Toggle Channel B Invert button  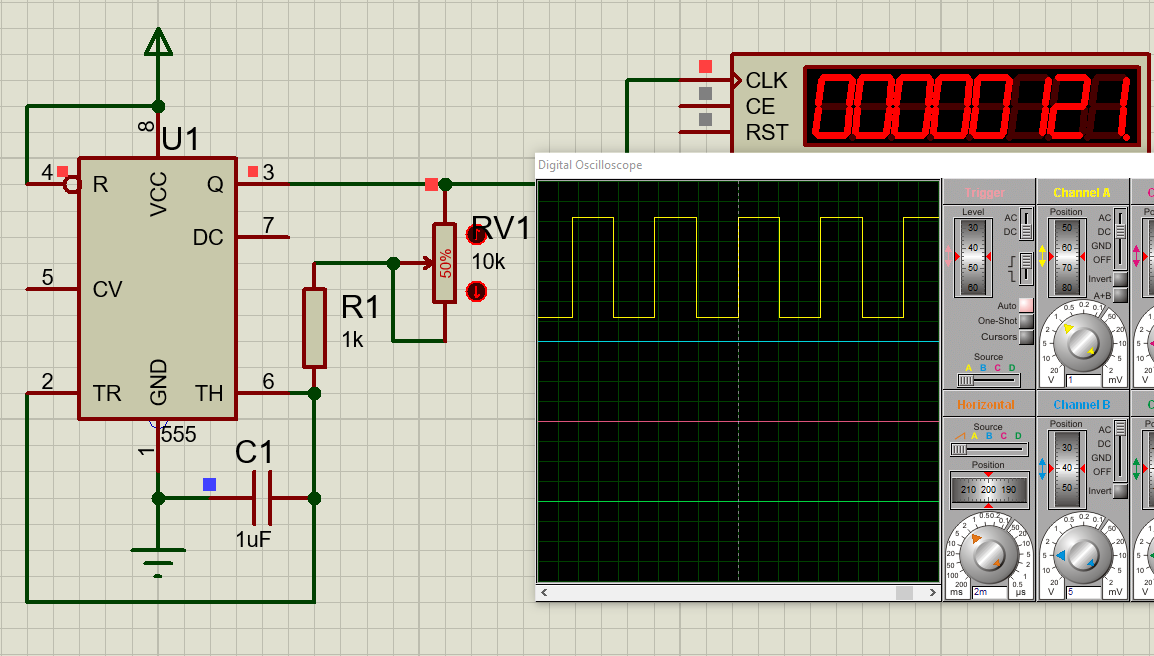point(1120,491)
